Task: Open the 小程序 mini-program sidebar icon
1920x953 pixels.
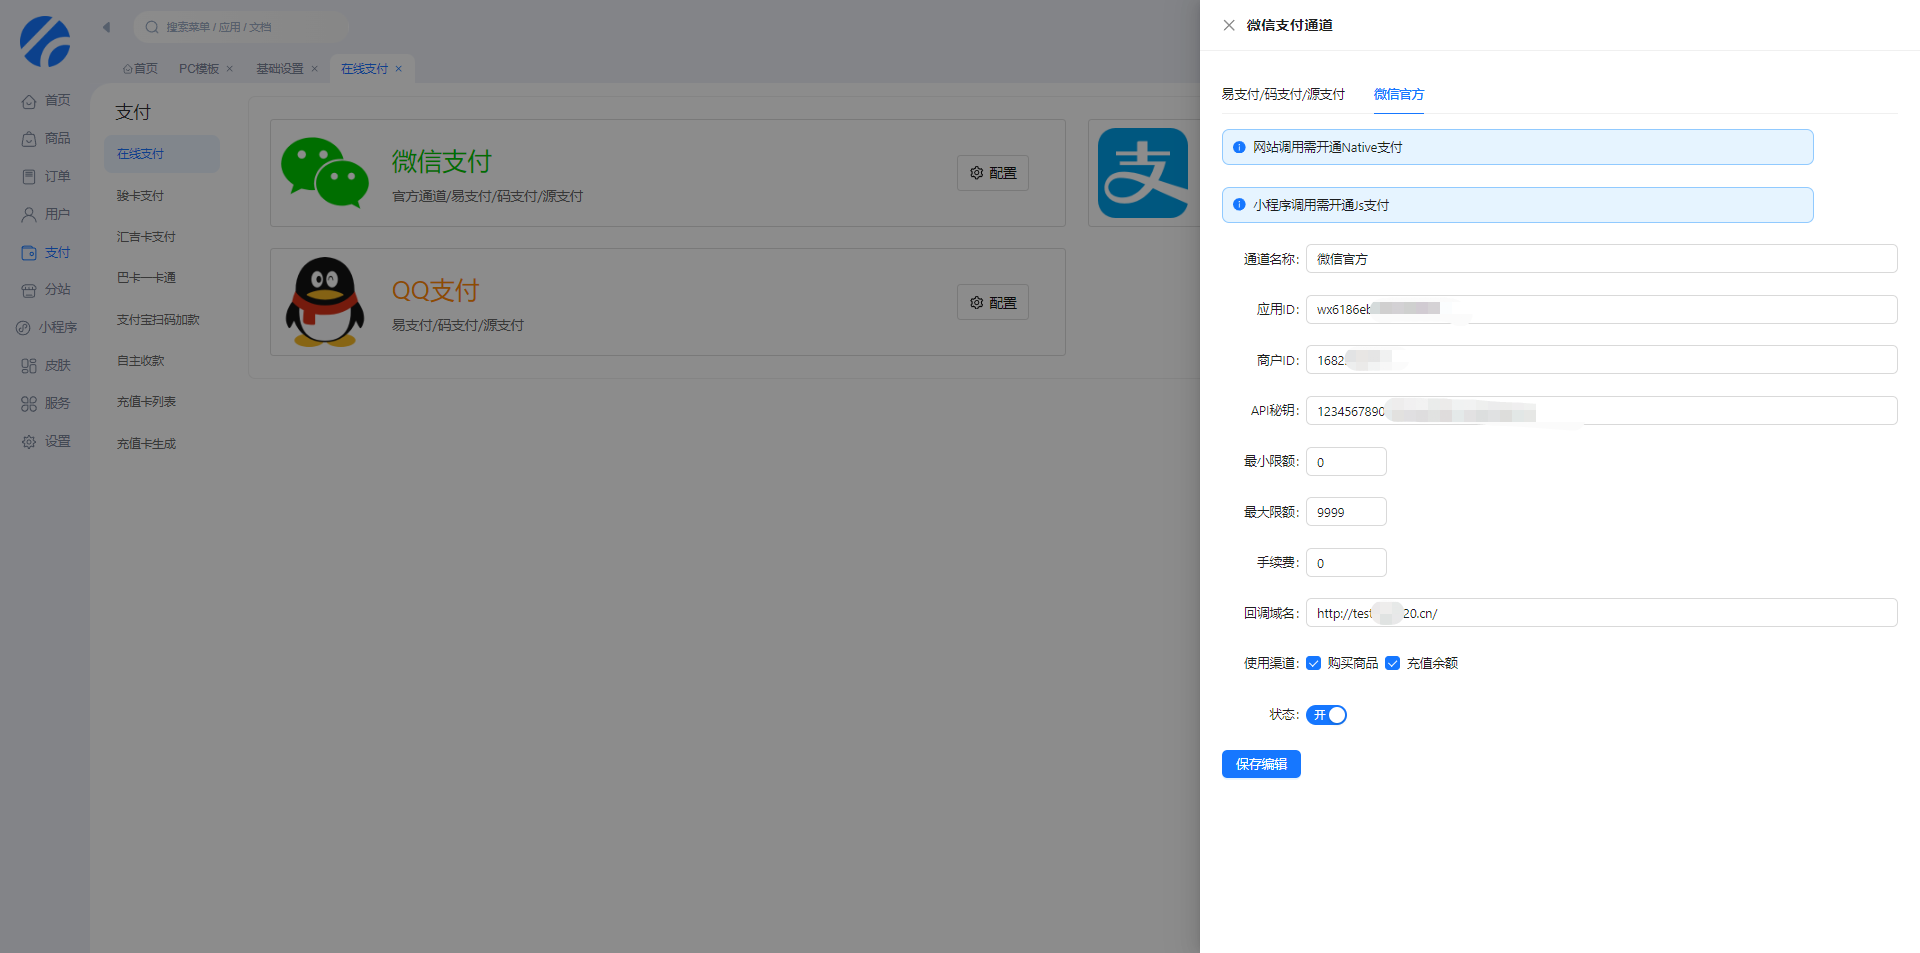Action: tap(23, 328)
